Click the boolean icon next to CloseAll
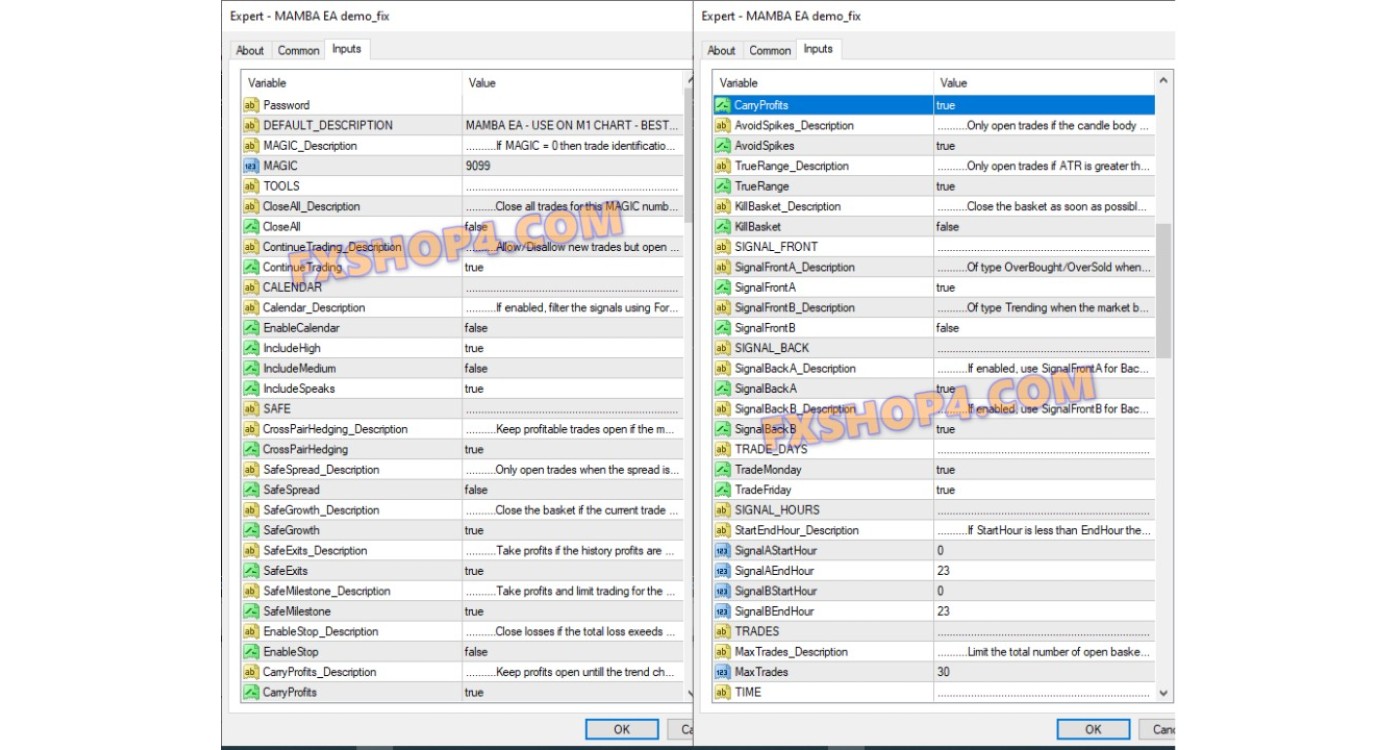The width and height of the screenshot is (1400, 750). pos(251,227)
